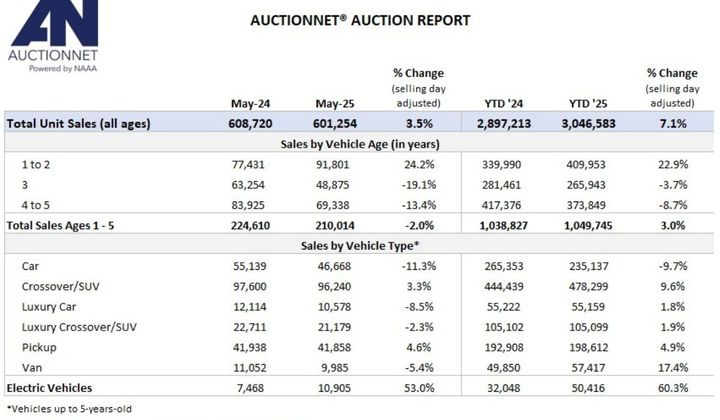This screenshot has width=720, height=420.
Task: Select the Crossover/SUV row label
Action: coord(61,286)
